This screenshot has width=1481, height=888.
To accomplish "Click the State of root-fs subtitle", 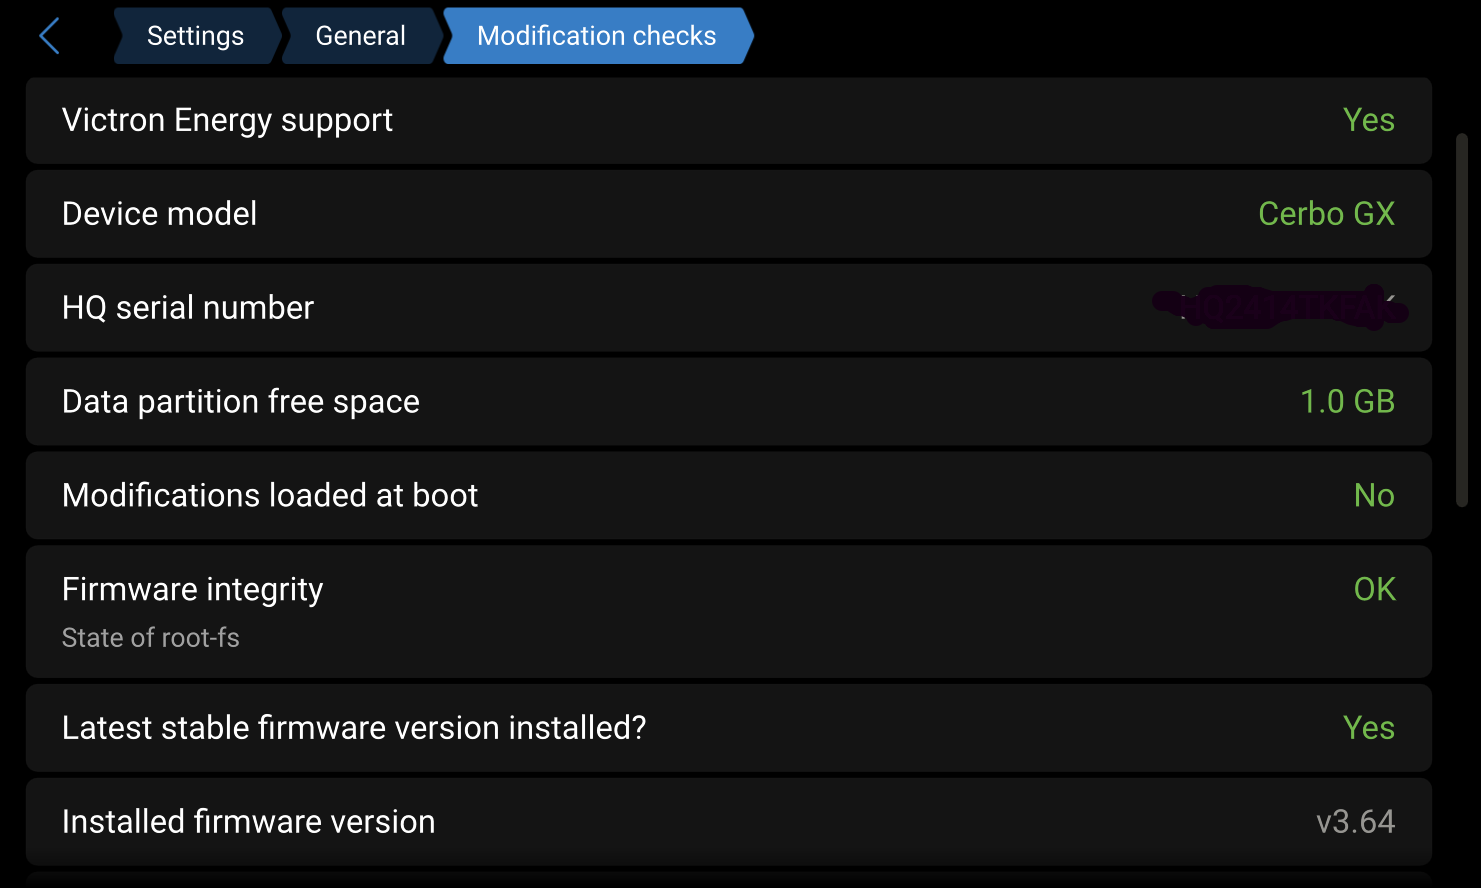I will (x=151, y=638).
